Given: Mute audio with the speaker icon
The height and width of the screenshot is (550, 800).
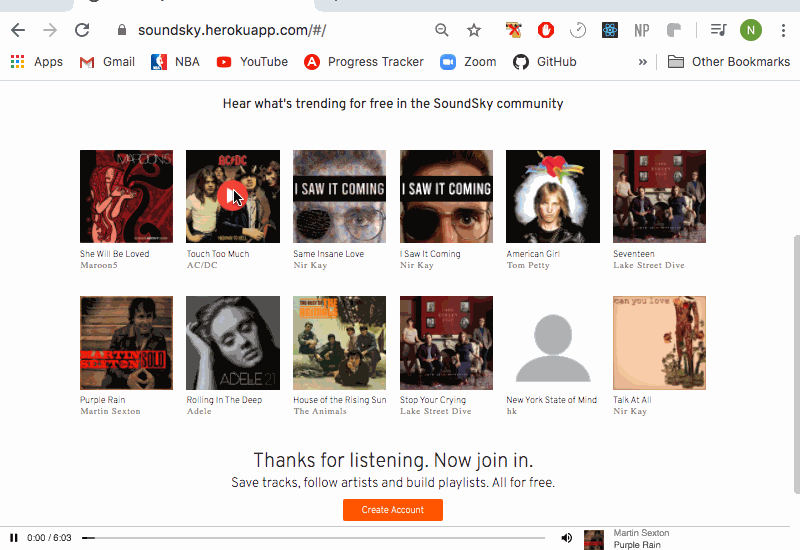Looking at the screenshot, I should 566,538.
